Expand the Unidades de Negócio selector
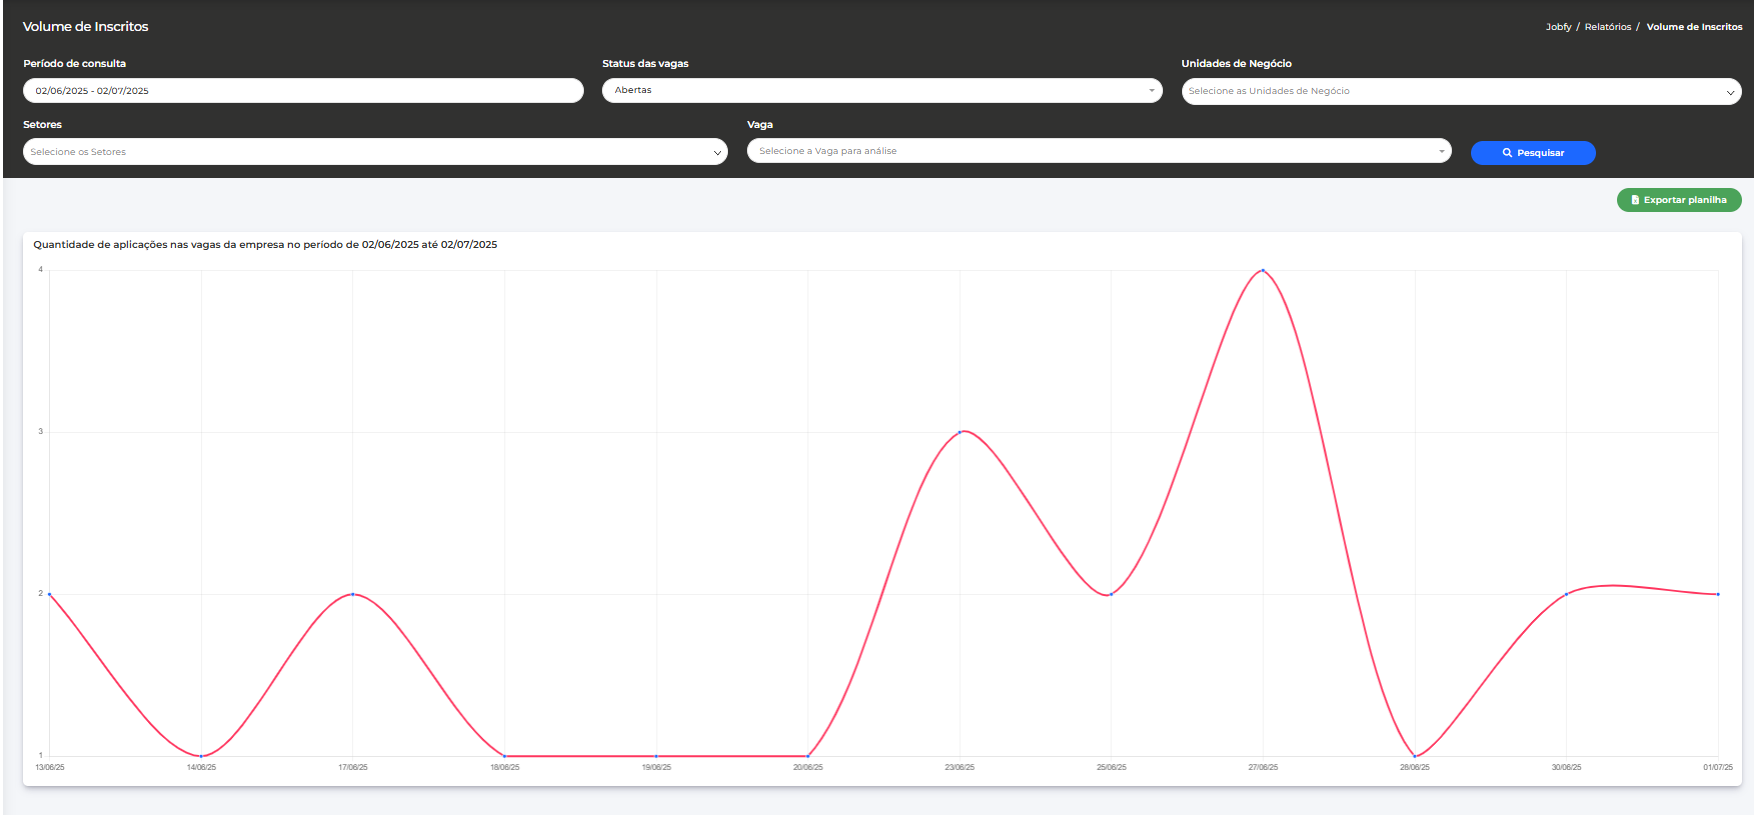This screenshot has height=815, width=1754. [1460, 91]
